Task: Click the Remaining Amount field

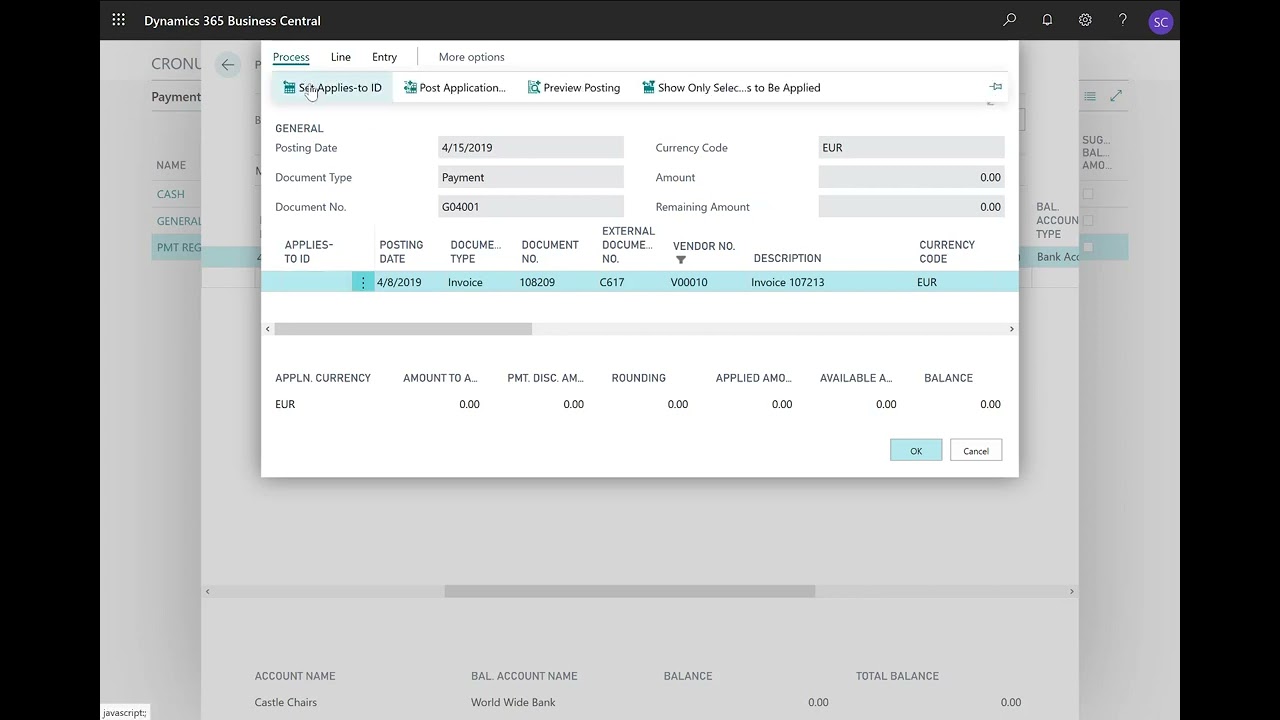Action: 911,207
